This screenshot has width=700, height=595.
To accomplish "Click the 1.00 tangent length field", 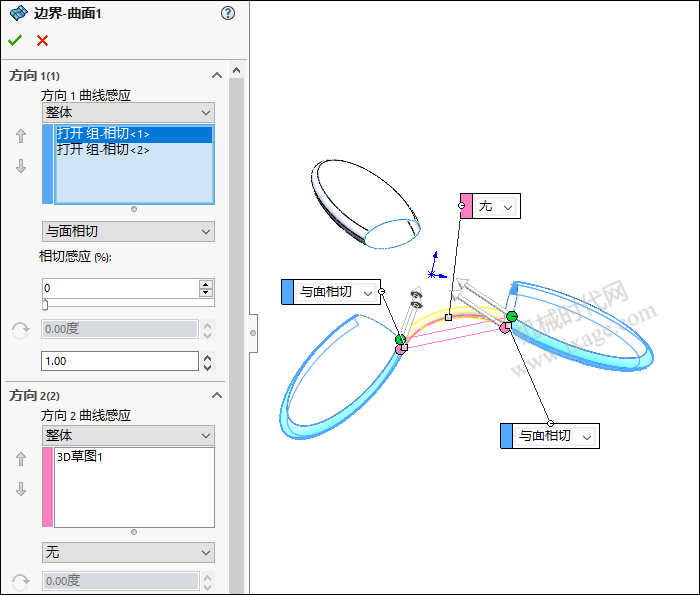I will pyautogui.click(x=120, y=361).
